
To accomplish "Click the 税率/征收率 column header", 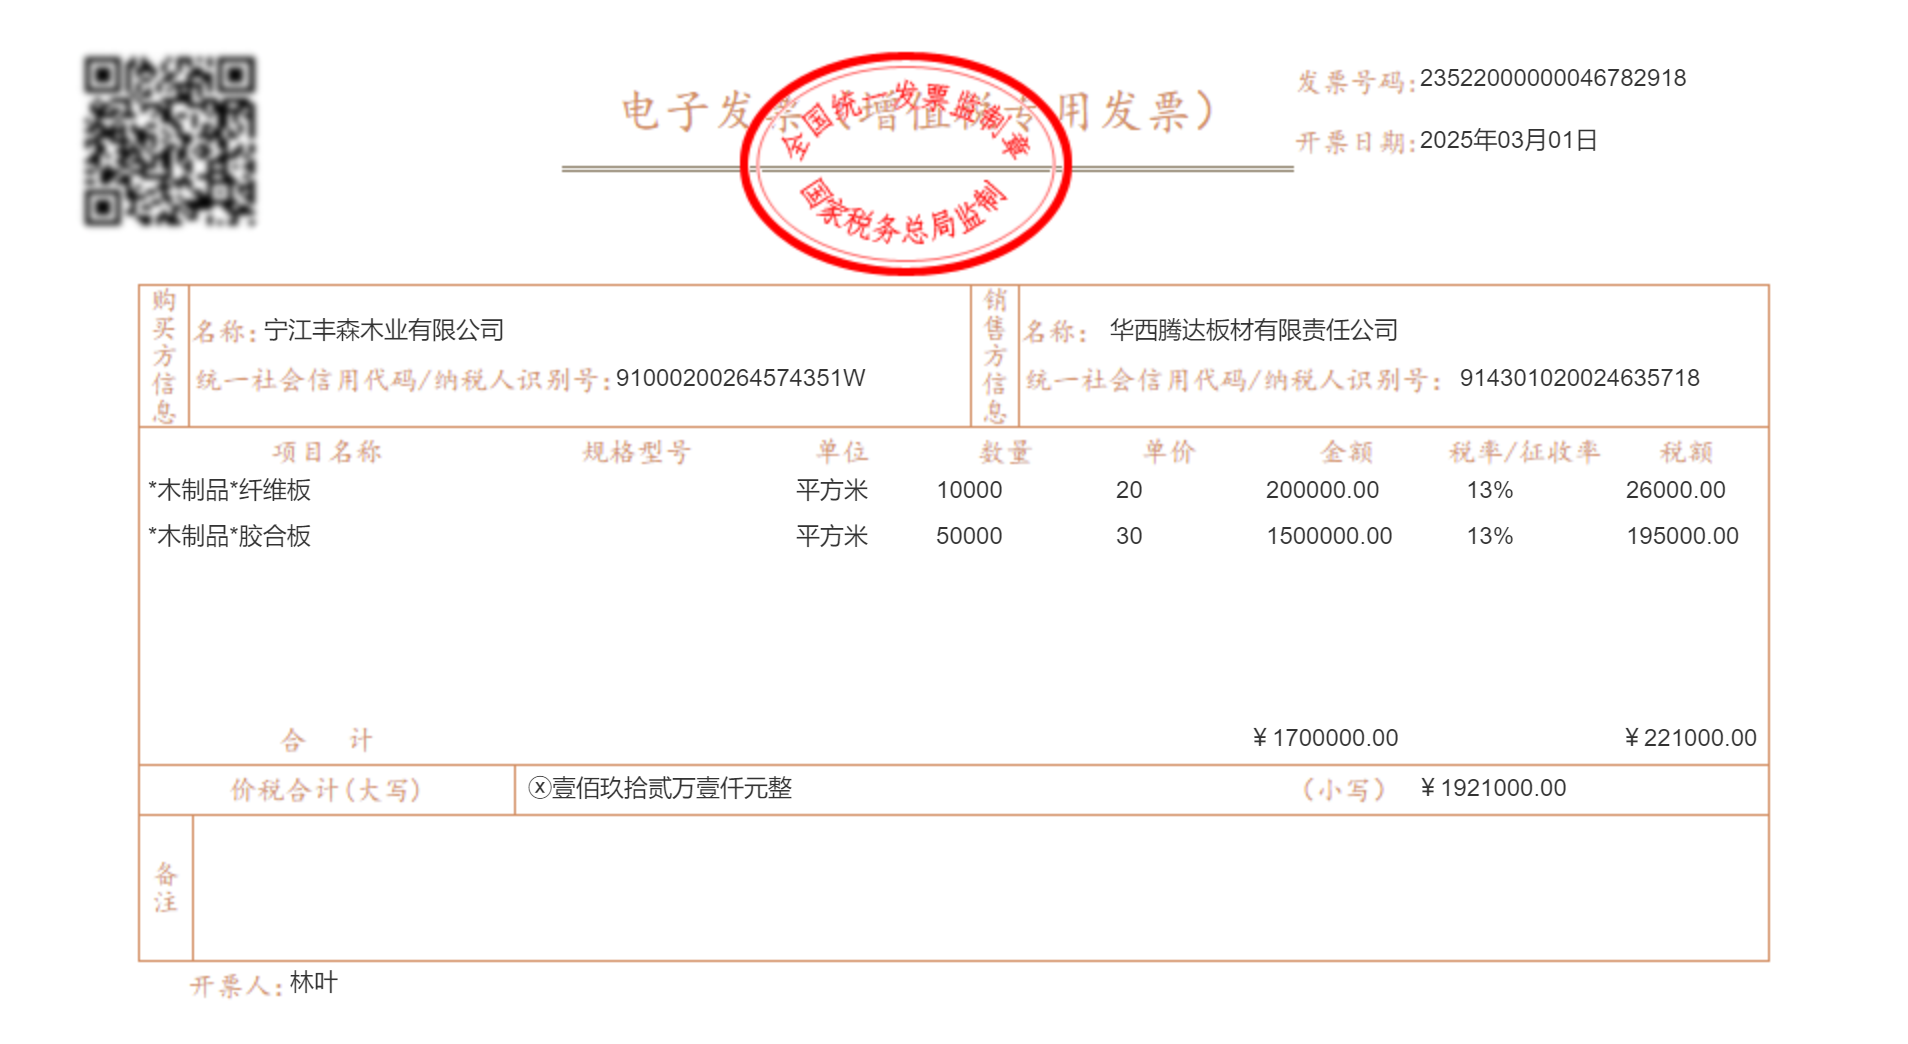I will pyautogui.click(x=1525, y=452).
